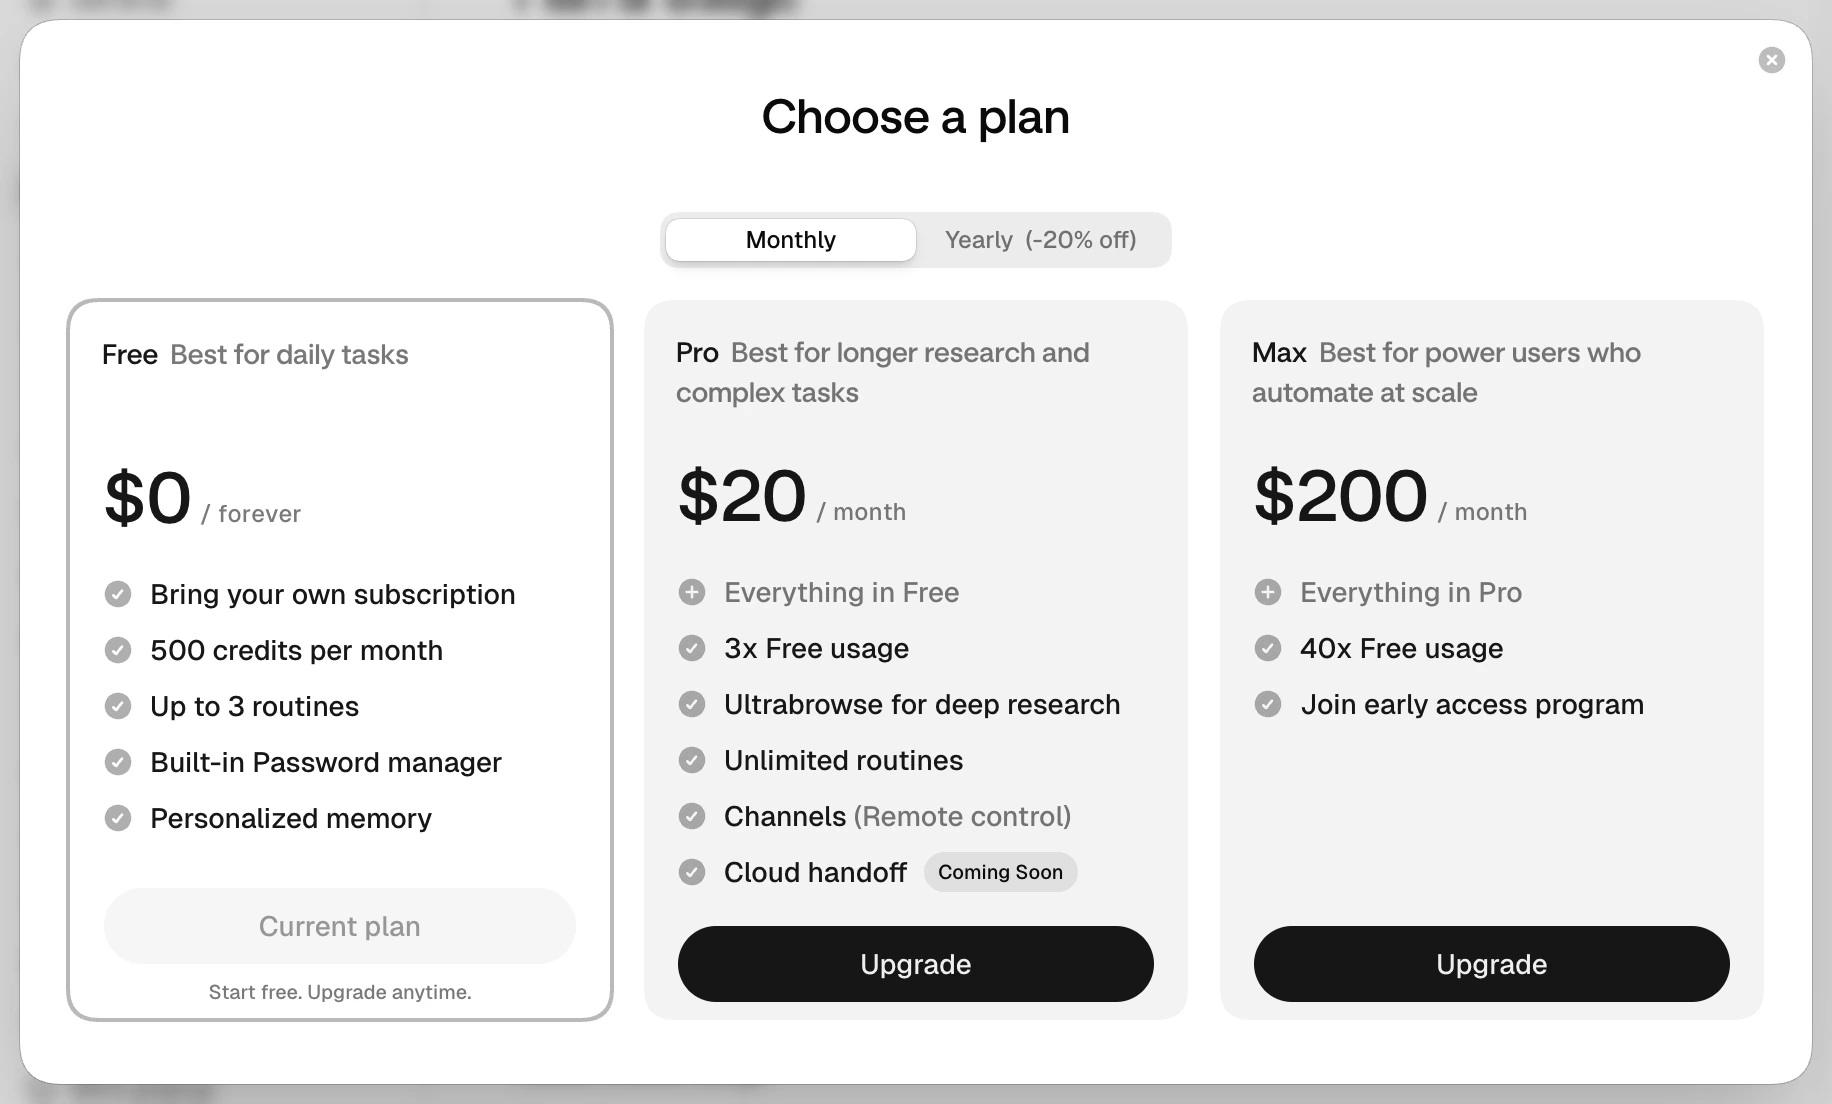Click checkmark icon beside Join early access program
The height and width of the screenshot is (1104, 1832).
point(1268,704)
